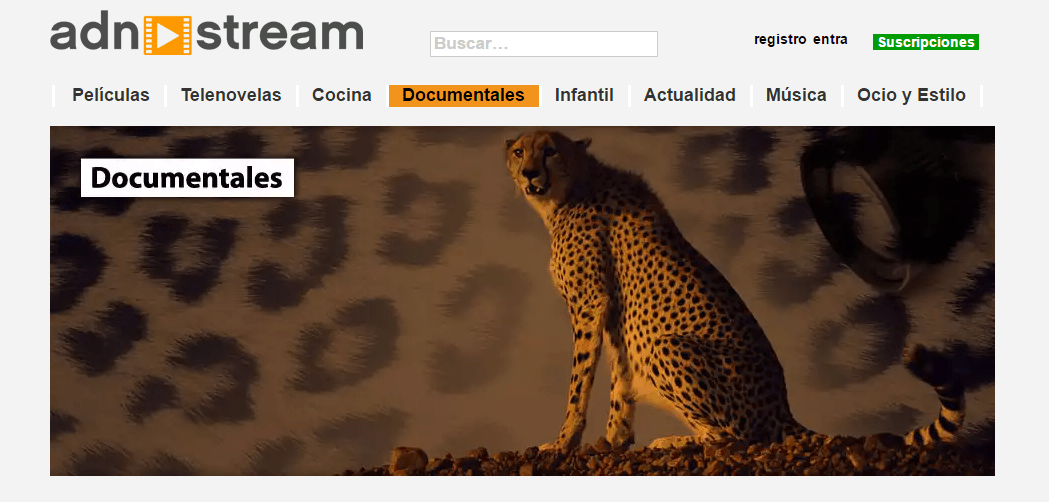Open the entra login link

point(830,39)
